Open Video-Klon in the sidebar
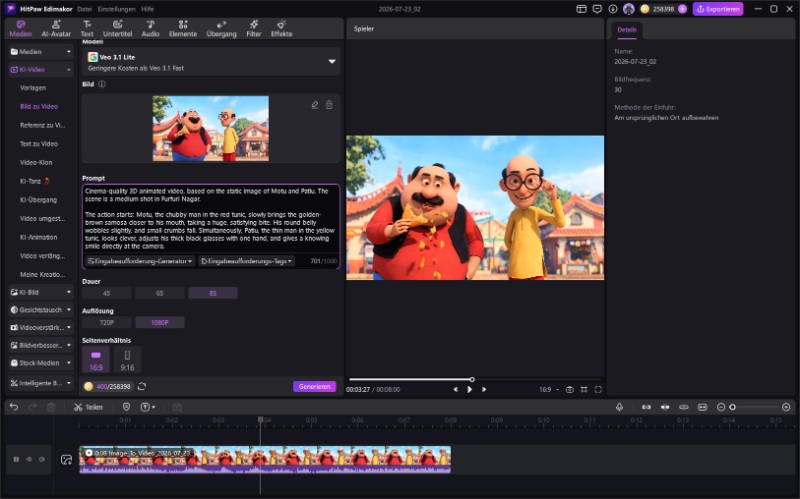The height and width of the screenshot is (499, 800). pos(36,163)
